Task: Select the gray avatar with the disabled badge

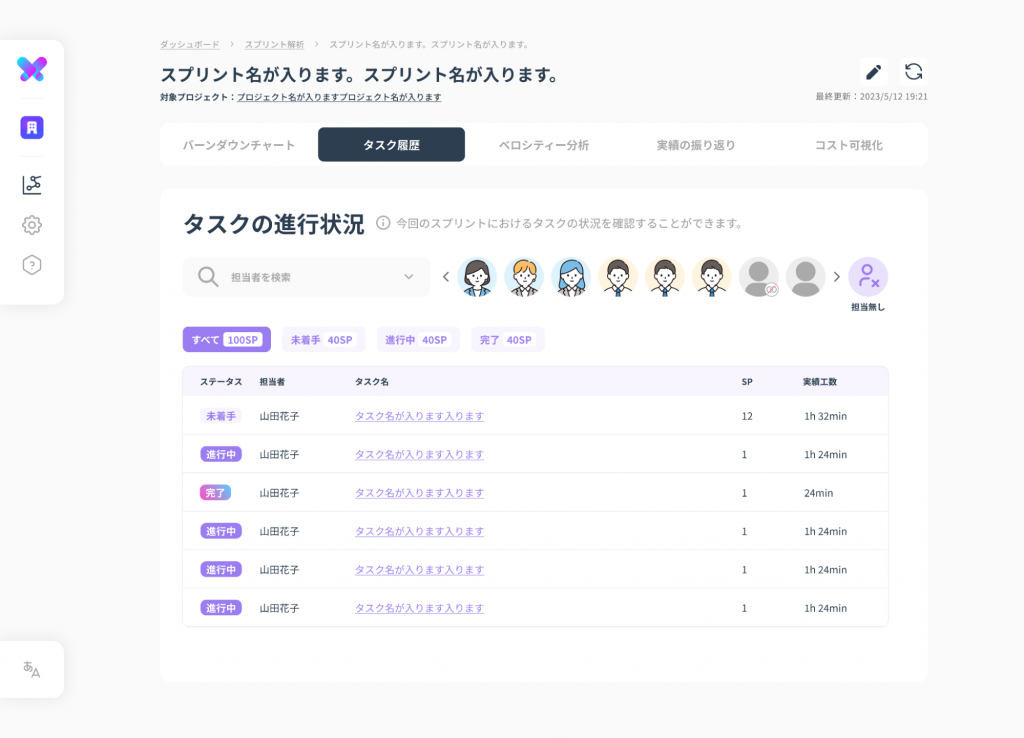Action: 759,277
